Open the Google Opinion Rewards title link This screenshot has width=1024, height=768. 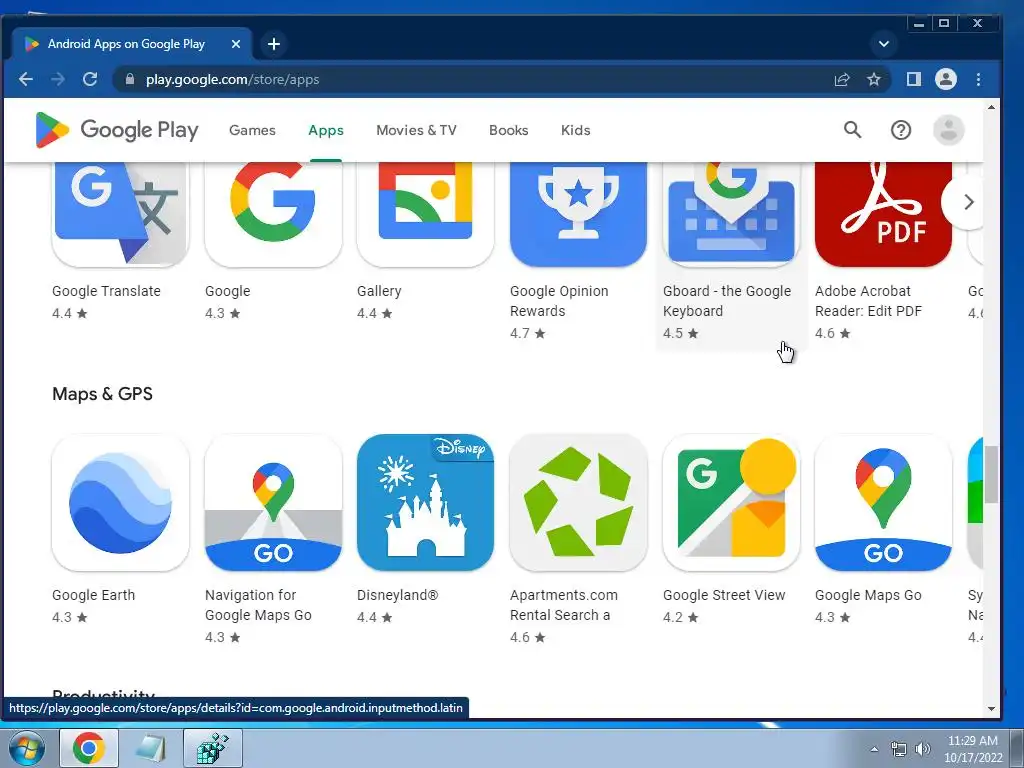click(x=559, y=301)
